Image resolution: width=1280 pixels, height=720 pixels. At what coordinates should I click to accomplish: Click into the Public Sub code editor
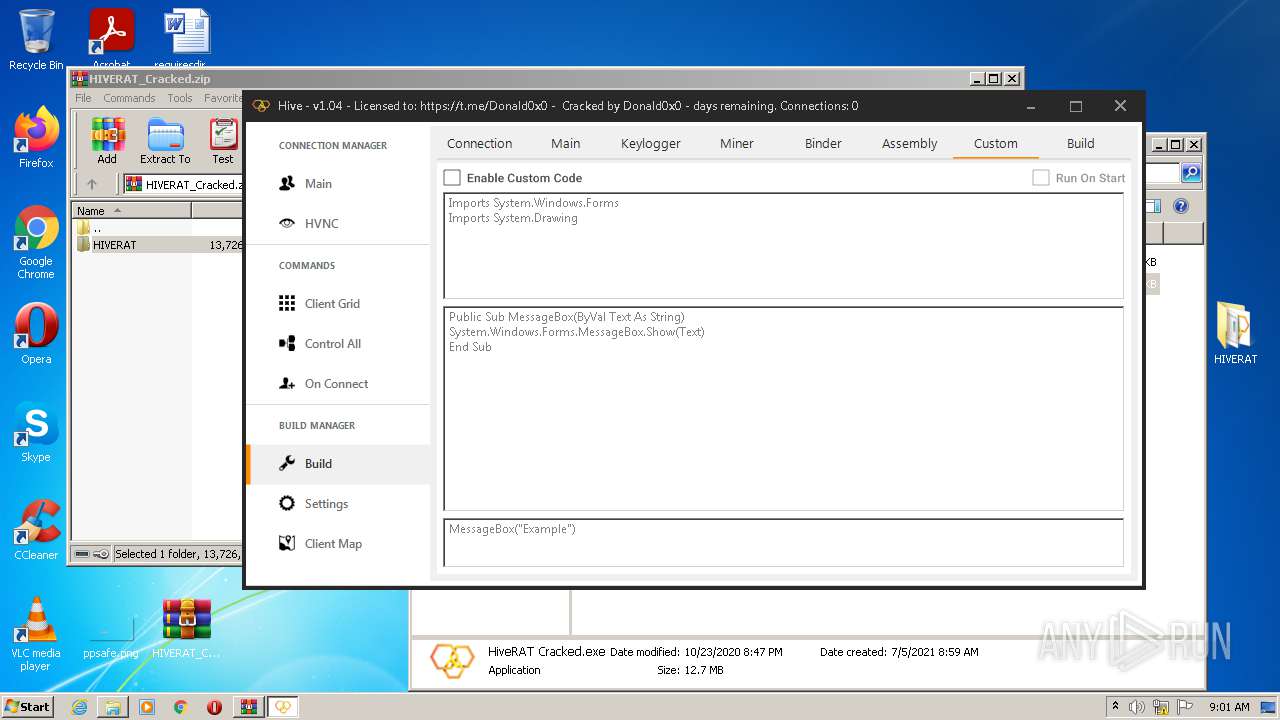784,409
